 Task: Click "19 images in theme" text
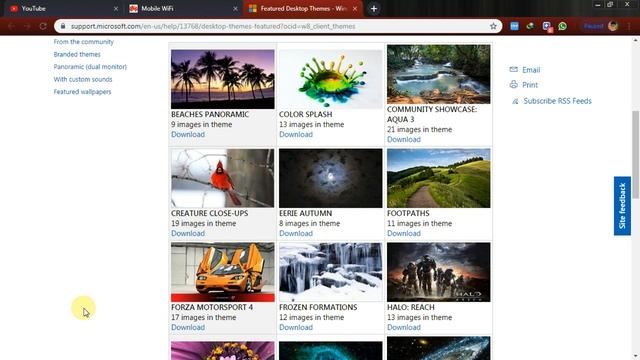(203, 223)
